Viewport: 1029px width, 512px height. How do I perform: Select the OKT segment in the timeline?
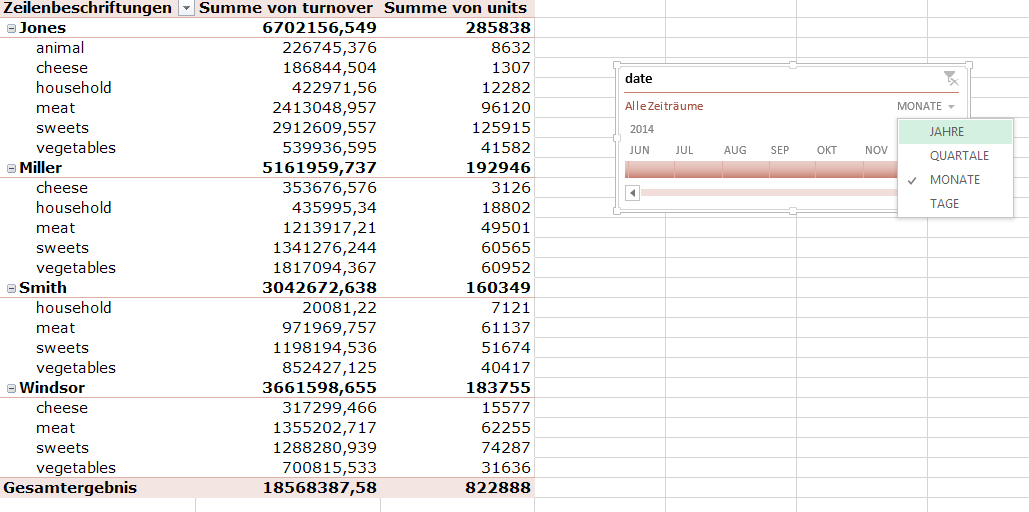click(x=826, y=169)
